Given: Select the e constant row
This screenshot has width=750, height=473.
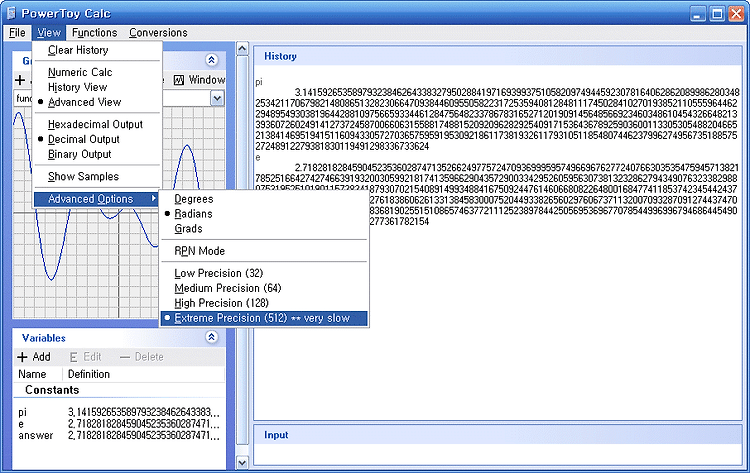Looking at the screenshot, I should pos(119,424).
